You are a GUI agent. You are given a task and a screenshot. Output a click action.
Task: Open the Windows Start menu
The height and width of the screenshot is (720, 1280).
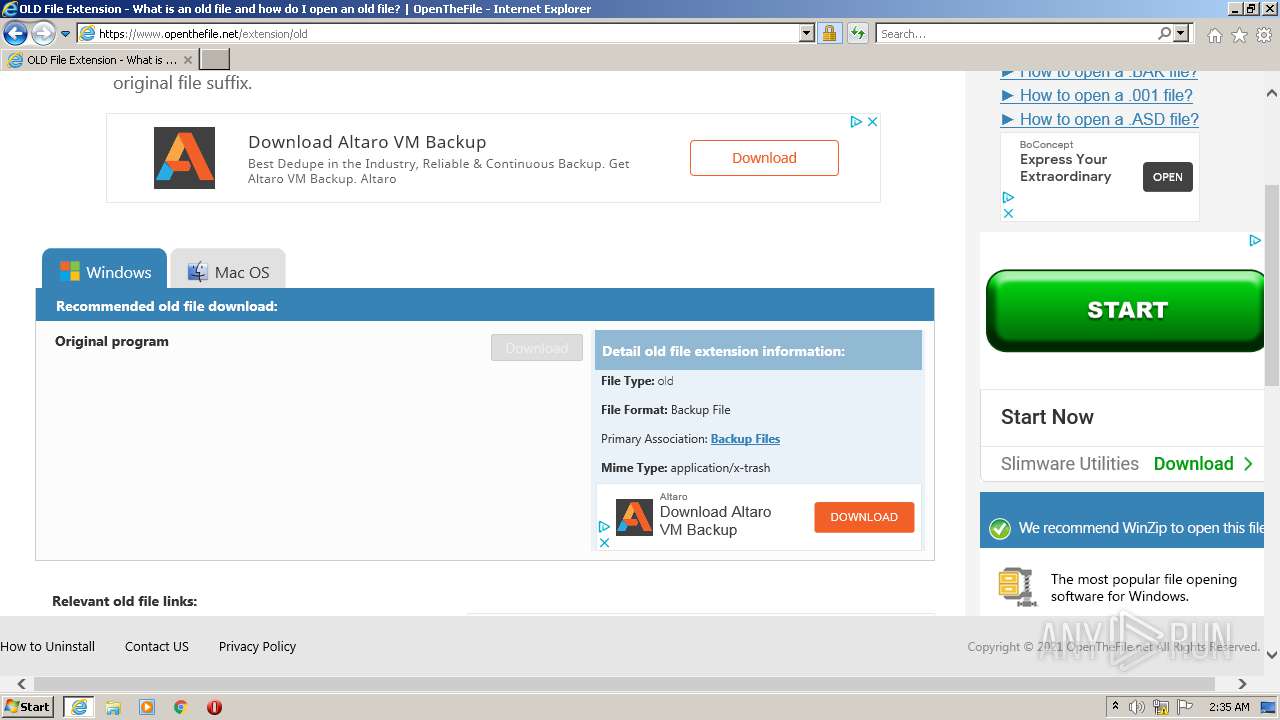[28, 707]
